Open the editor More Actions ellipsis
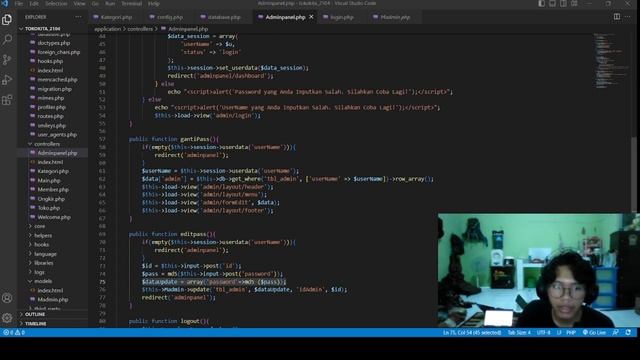 [x=628, y=17]
